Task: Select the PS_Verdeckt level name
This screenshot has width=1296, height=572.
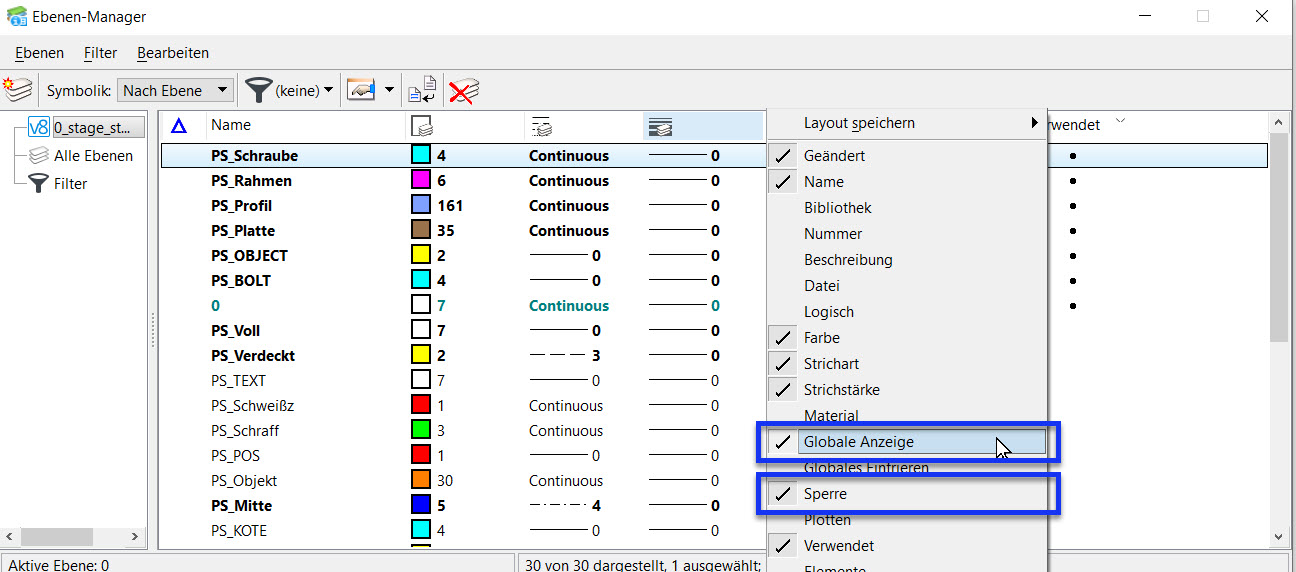Action: [253, 356]
